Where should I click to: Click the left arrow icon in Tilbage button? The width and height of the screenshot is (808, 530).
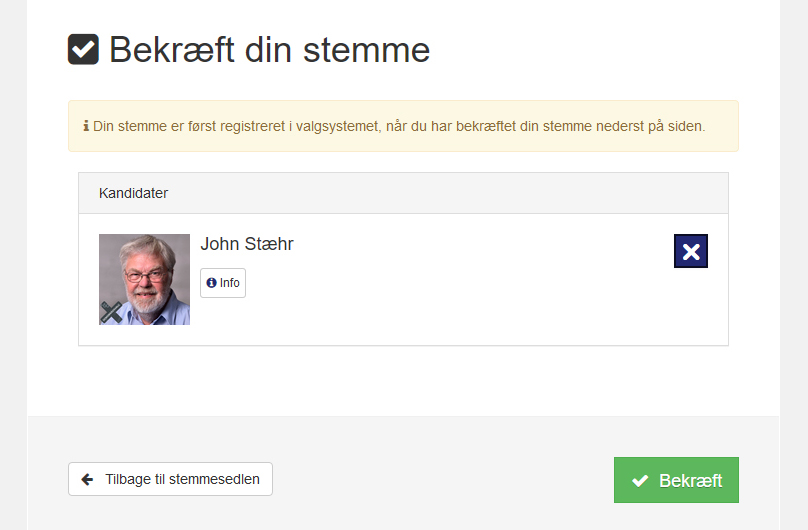(x=88, y=479)
